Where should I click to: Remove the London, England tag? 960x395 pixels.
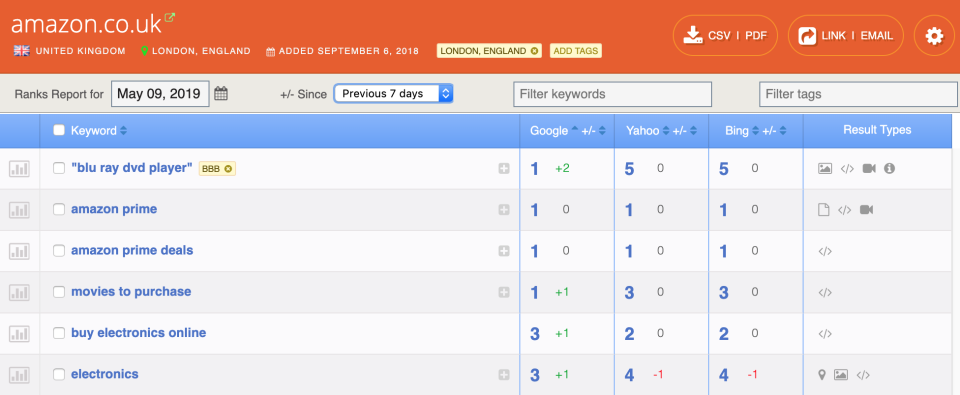534,51
